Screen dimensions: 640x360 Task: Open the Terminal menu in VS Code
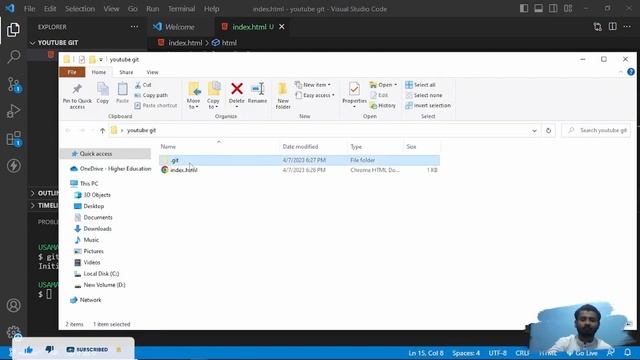181,9
